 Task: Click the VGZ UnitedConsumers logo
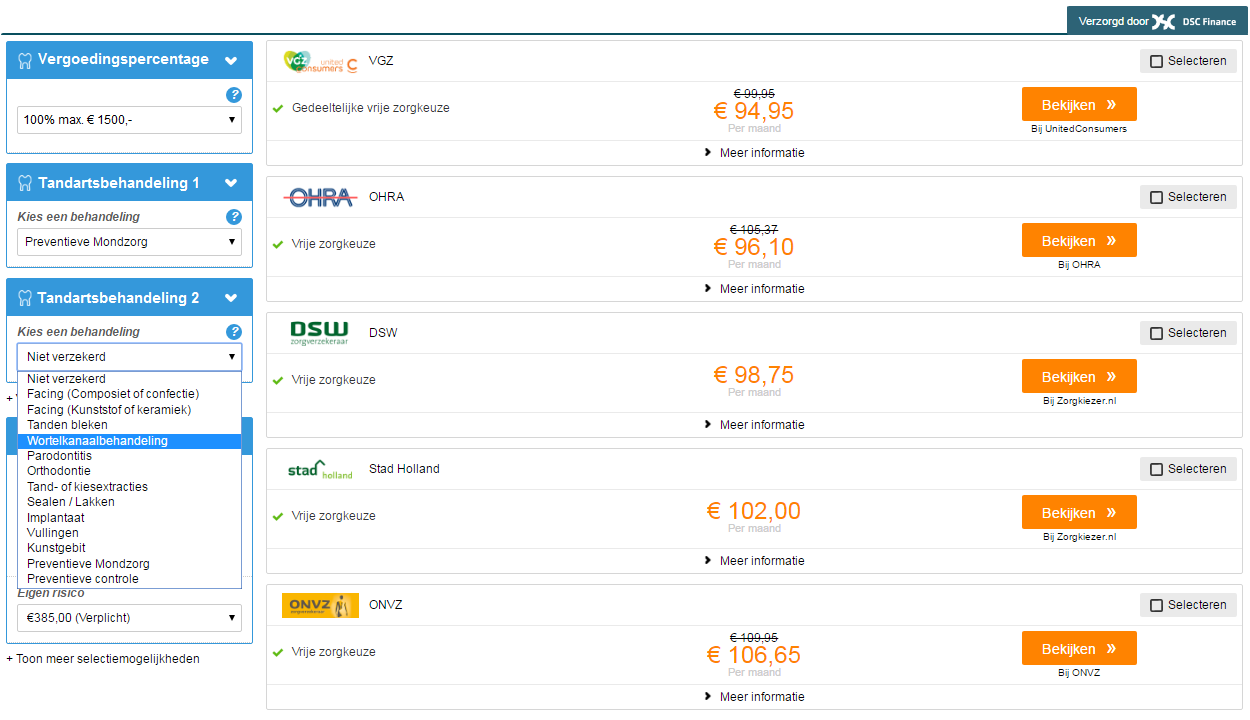(321, 61)
